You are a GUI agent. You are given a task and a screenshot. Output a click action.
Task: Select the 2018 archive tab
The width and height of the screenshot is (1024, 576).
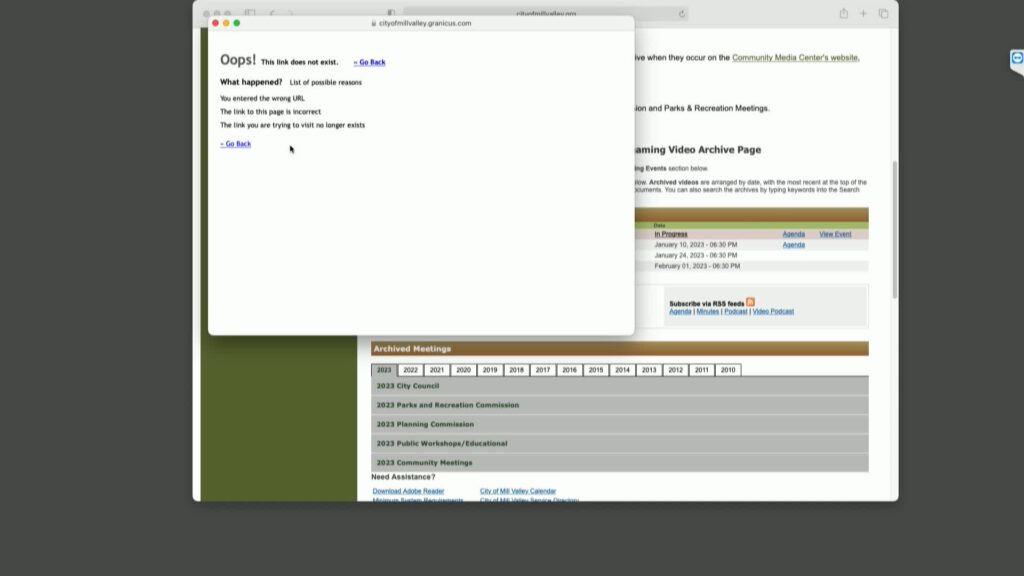click(x=517, y=370)
